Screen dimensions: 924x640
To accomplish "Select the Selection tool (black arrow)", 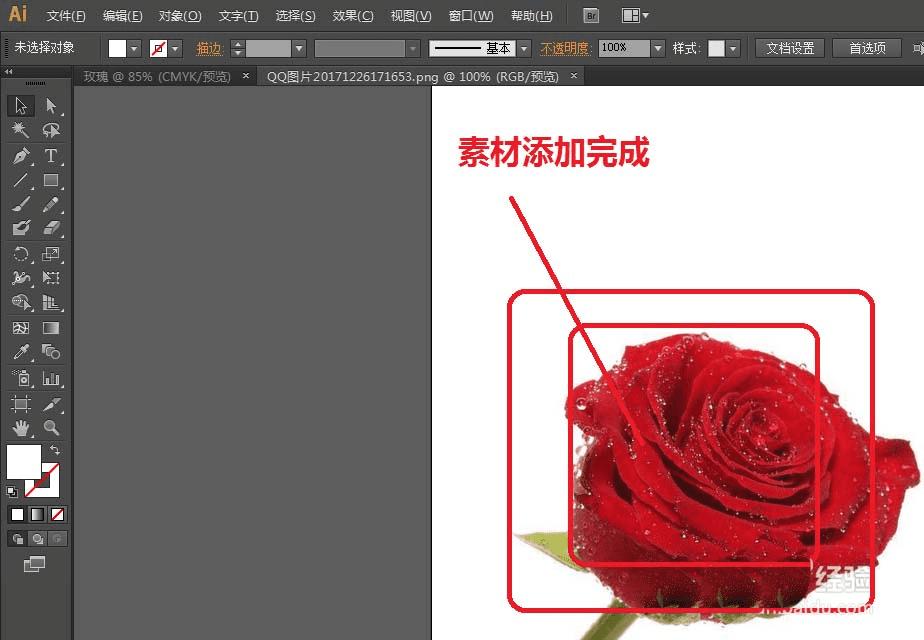I will coord(21,106).
